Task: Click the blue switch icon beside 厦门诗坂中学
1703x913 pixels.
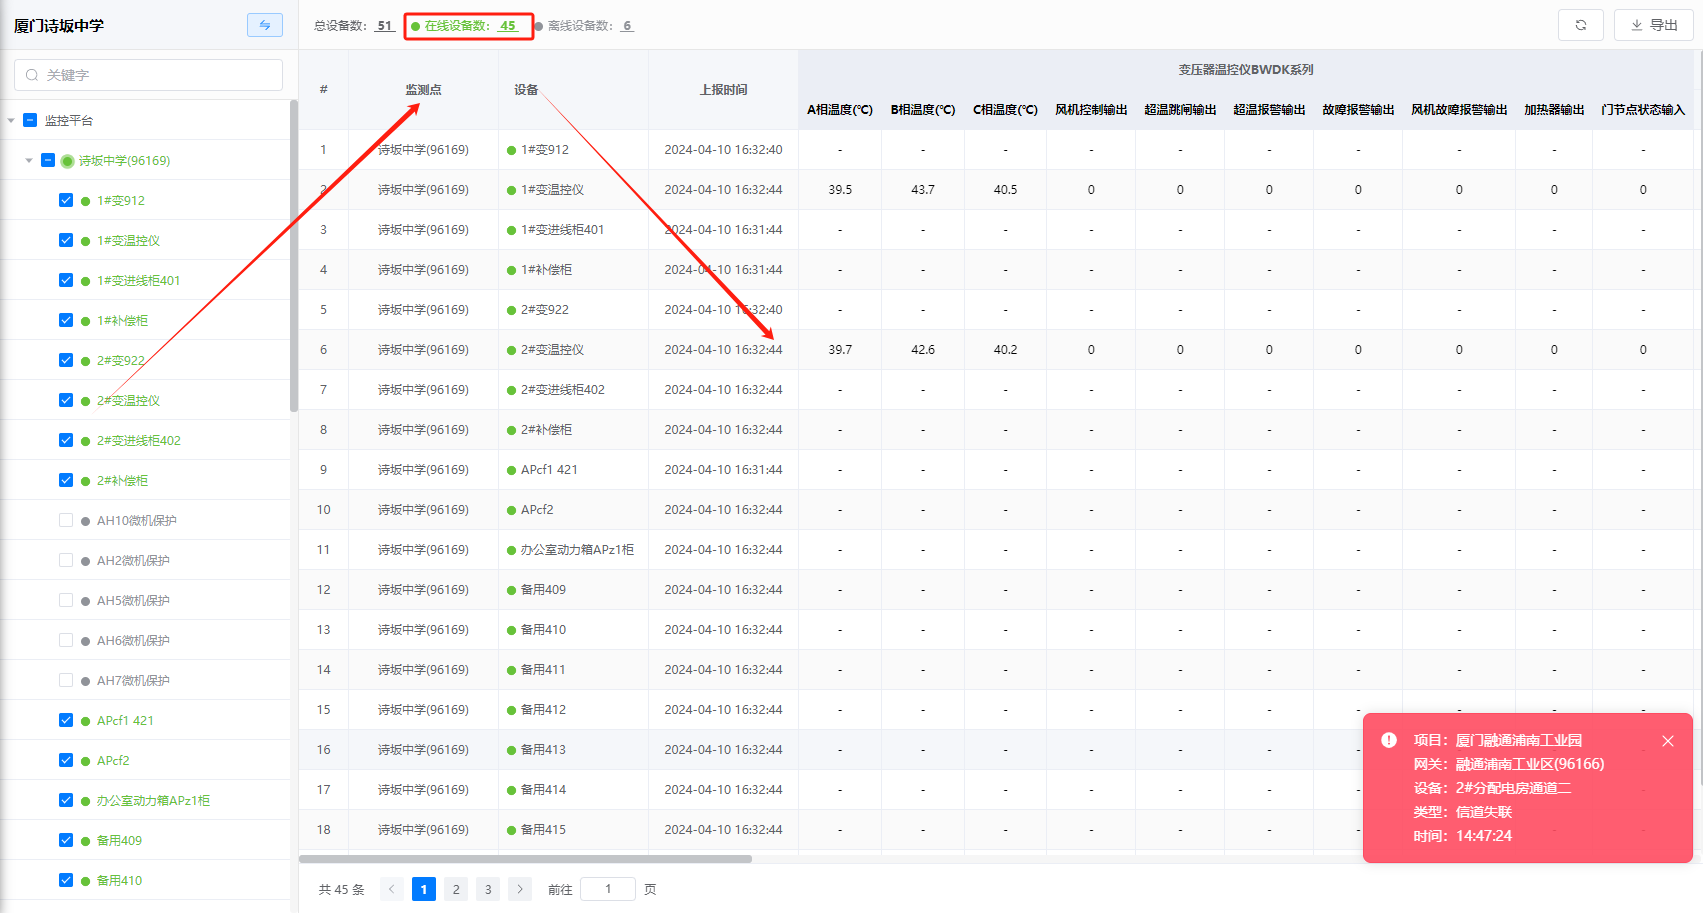Action: [265, 25]
